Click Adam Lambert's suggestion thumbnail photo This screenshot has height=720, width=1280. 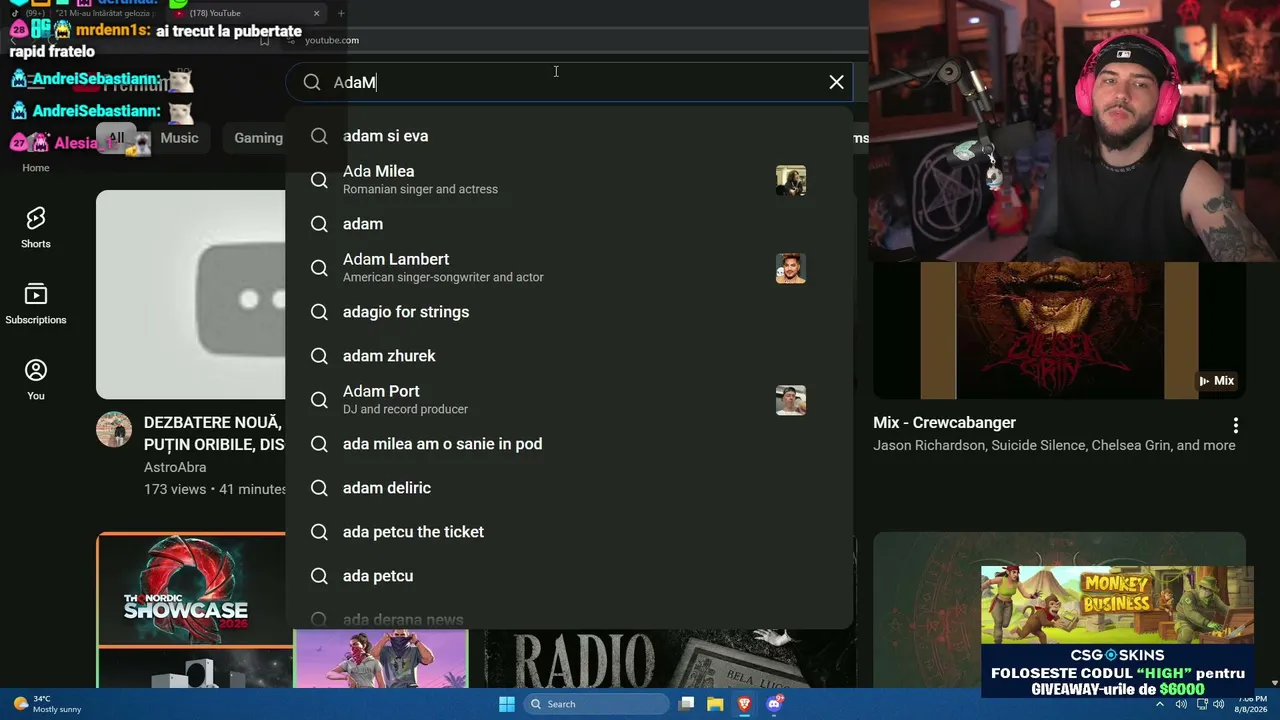(790, 268)
